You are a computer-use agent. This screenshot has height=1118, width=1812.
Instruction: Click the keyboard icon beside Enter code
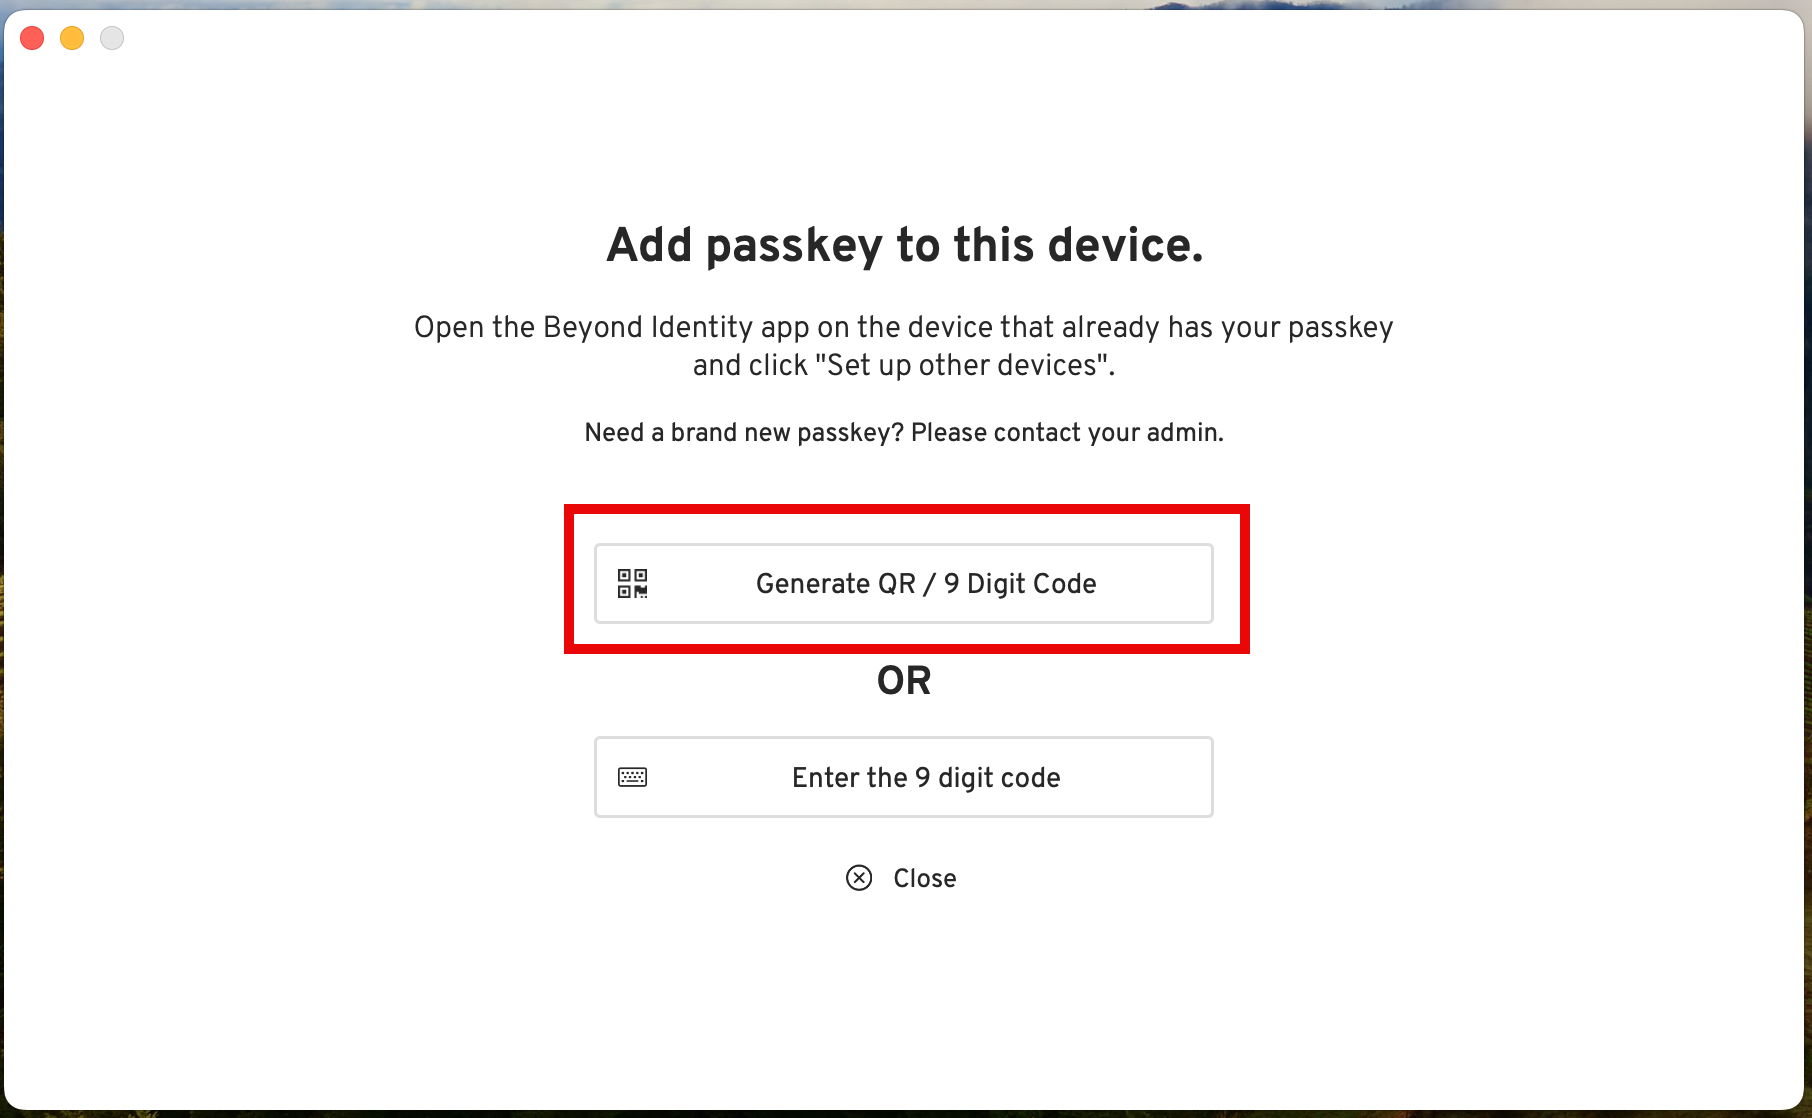632,777
